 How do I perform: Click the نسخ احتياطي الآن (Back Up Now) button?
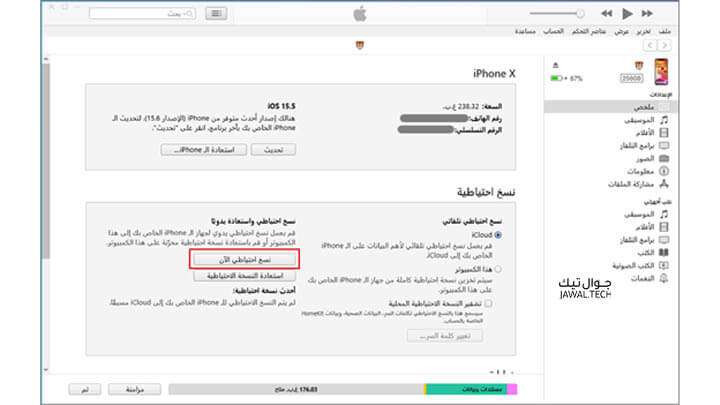tap(245, 259)
